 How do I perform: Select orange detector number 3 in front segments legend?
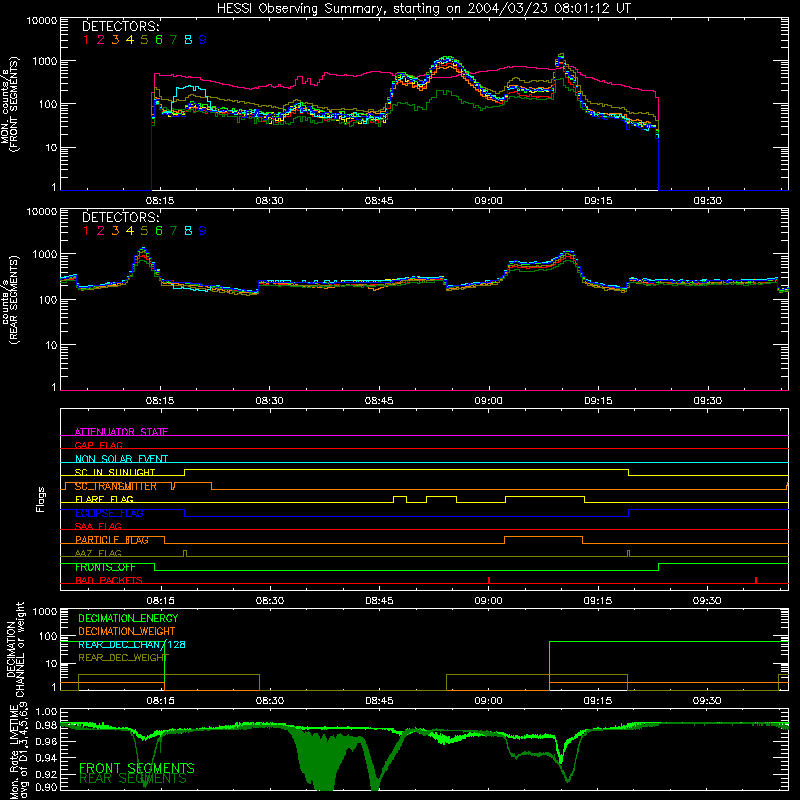(x=115, y=39)
